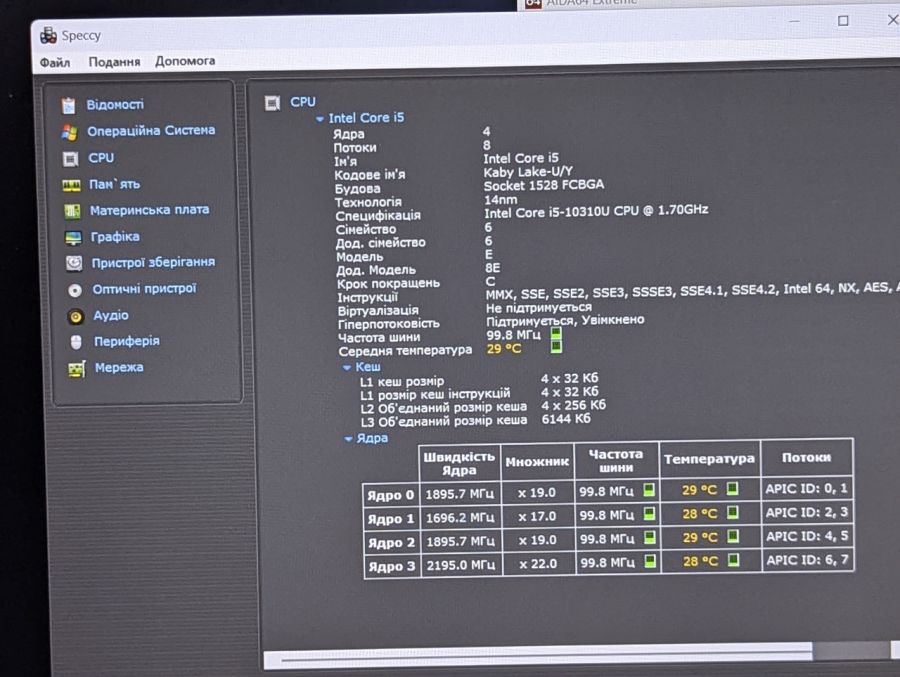Screen dimensions: 900x677
Task: Click green graph icon next to Частота шини 99.8 МГц
Action: click(556, 334)
